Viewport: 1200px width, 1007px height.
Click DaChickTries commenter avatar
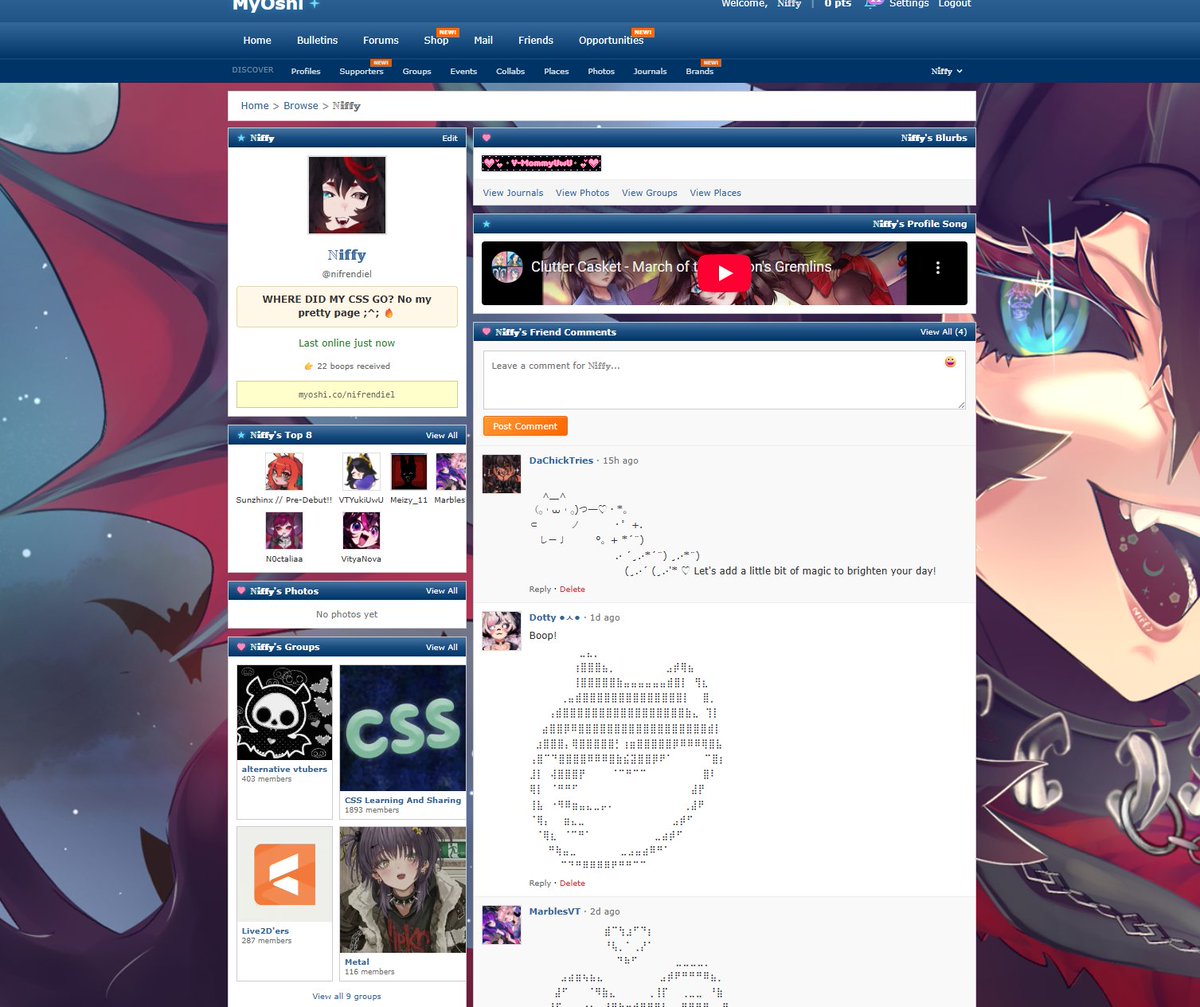click(502, 474)
